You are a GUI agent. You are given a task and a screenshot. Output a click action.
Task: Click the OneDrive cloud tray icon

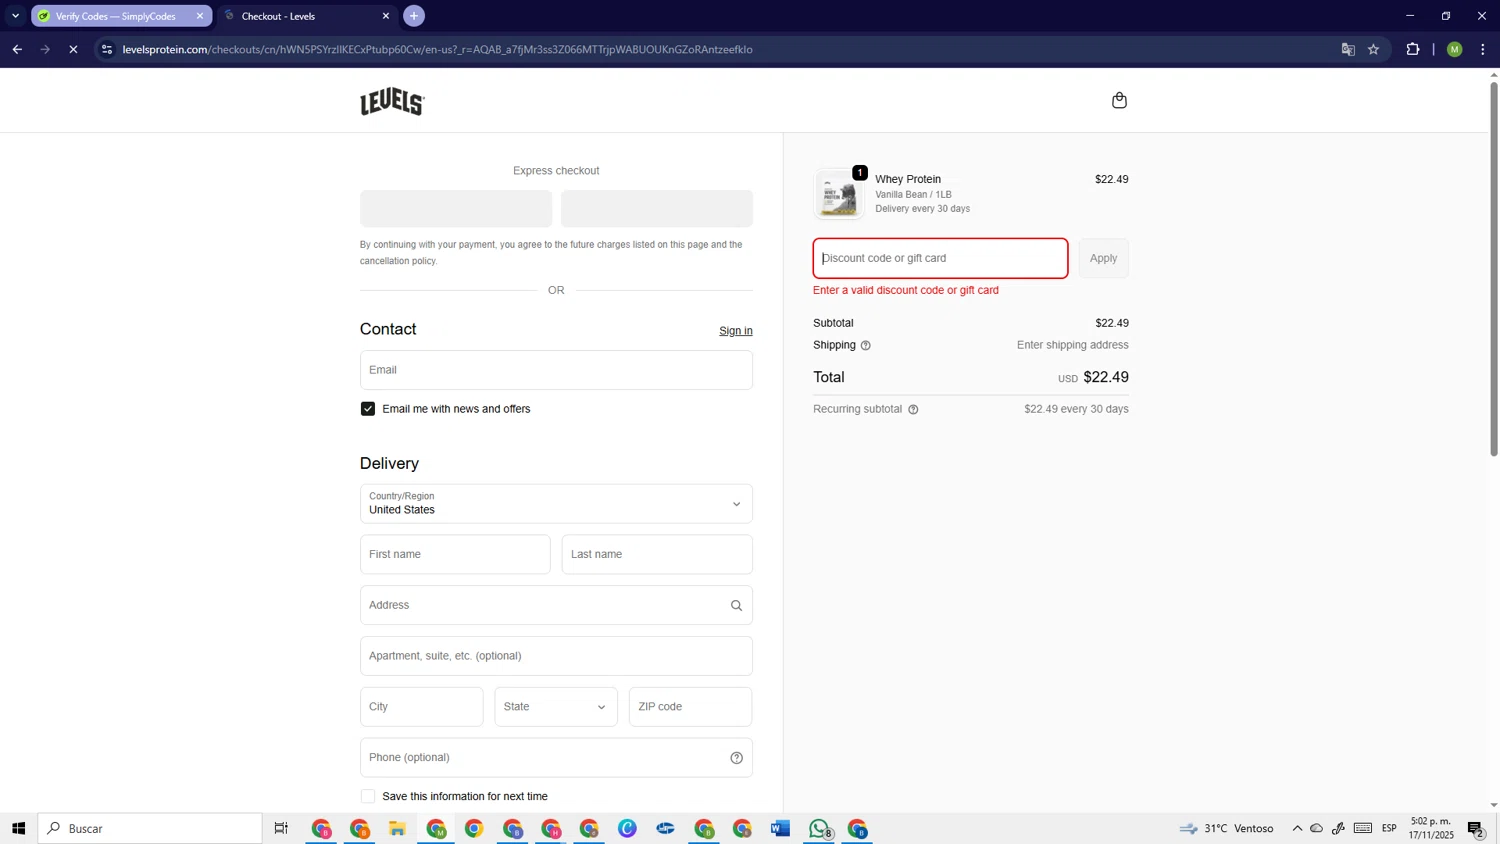1317,828
